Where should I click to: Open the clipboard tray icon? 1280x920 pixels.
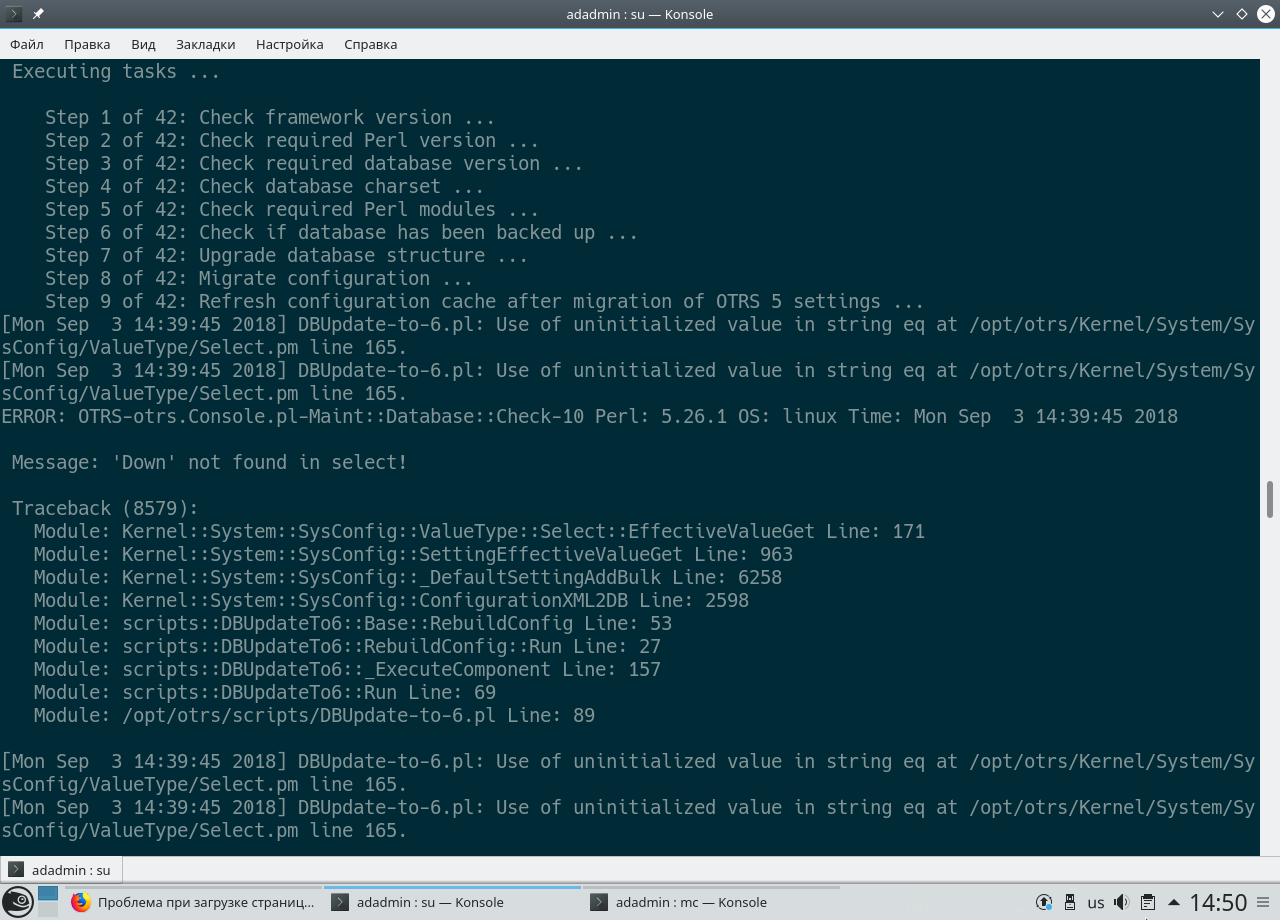1148,902
